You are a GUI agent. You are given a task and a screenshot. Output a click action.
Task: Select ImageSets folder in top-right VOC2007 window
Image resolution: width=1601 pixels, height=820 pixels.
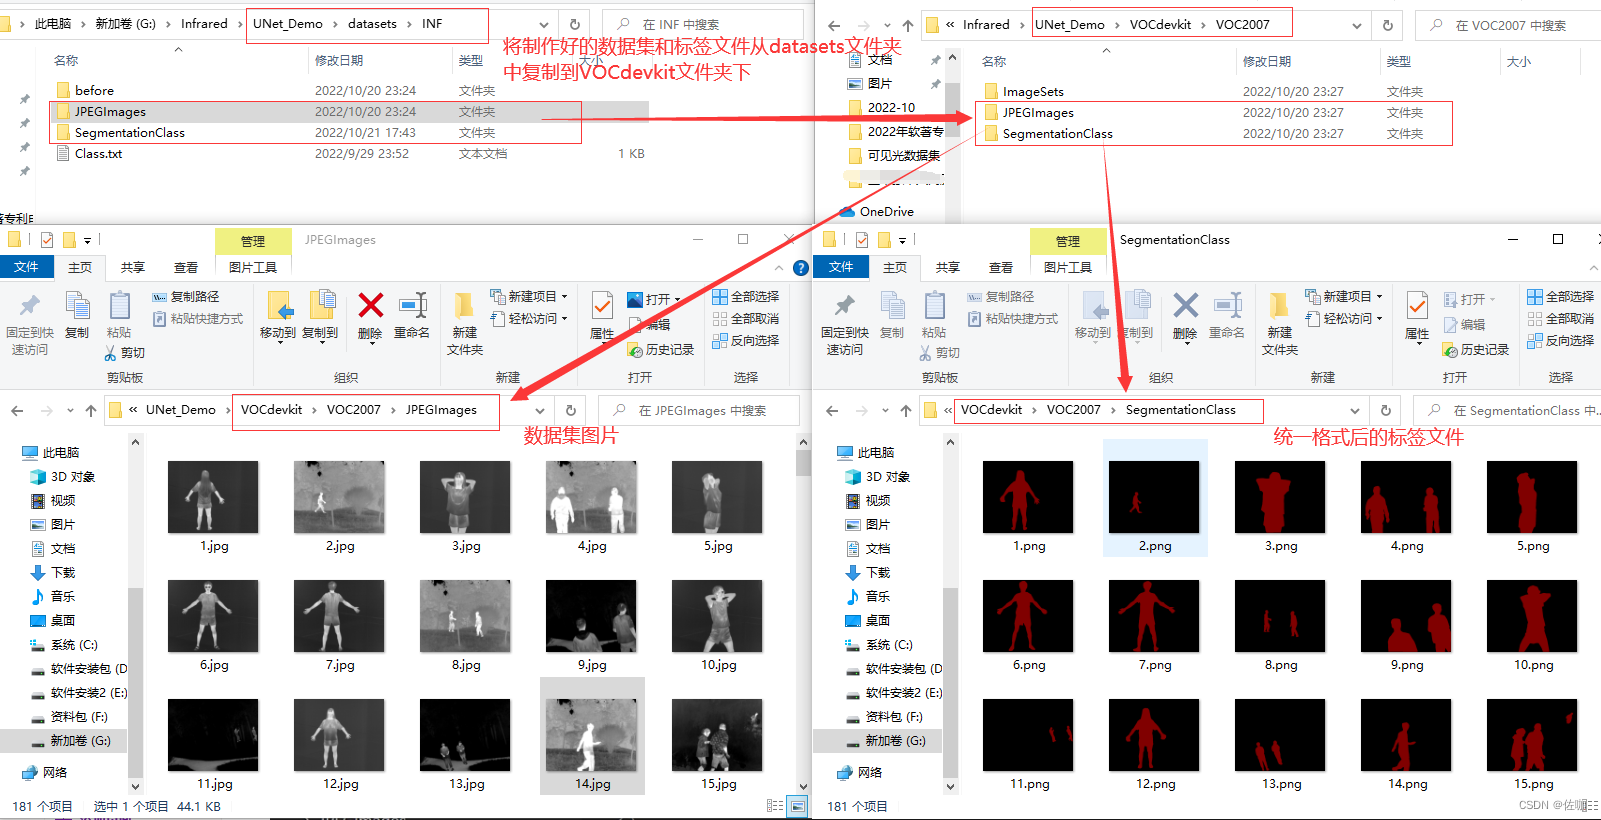point(1033,92)
